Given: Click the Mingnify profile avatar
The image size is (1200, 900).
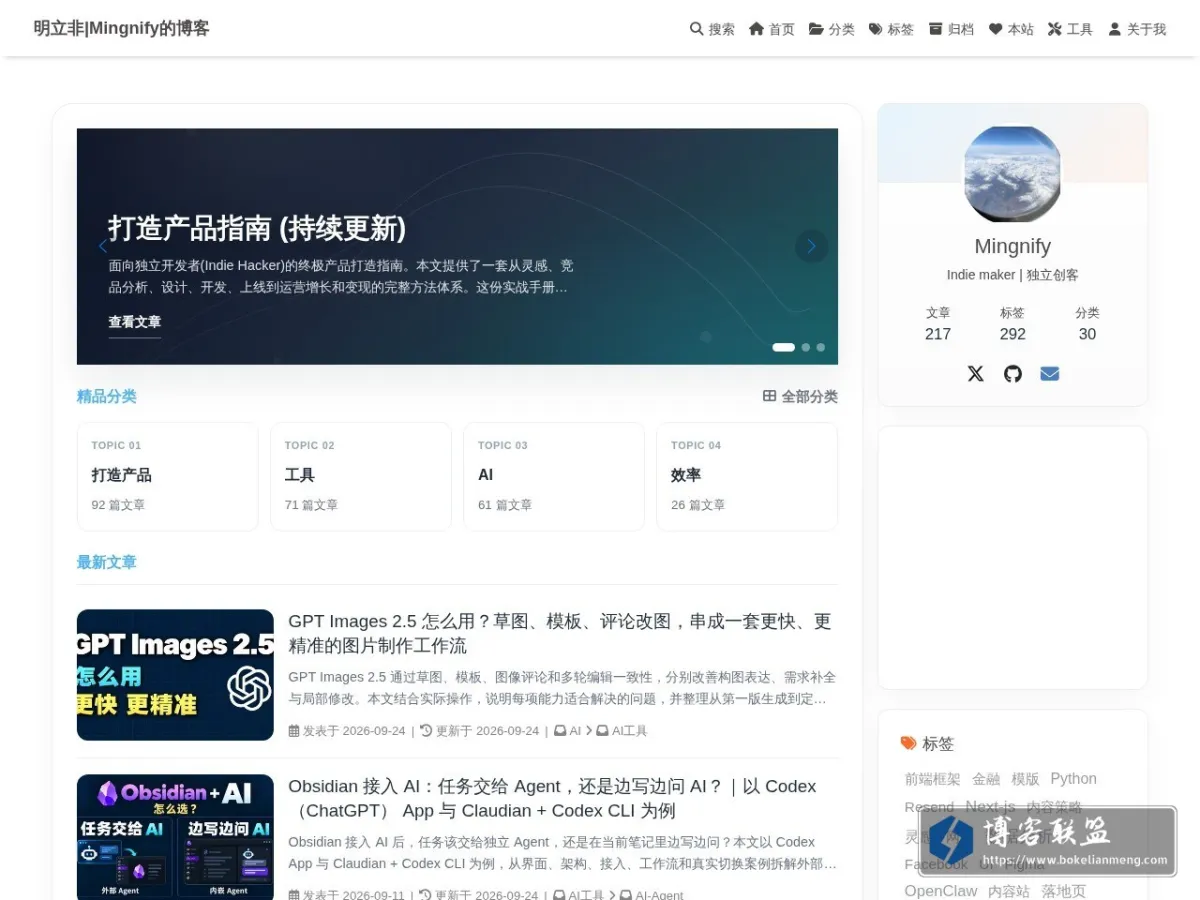Looking at the screenshot, I should [1012, 174].
